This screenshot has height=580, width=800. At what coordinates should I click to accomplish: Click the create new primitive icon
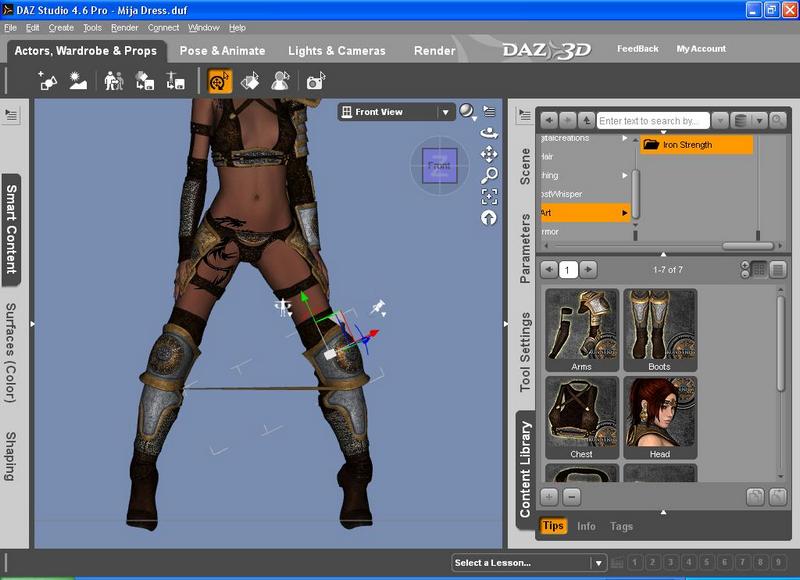[47, 81]
